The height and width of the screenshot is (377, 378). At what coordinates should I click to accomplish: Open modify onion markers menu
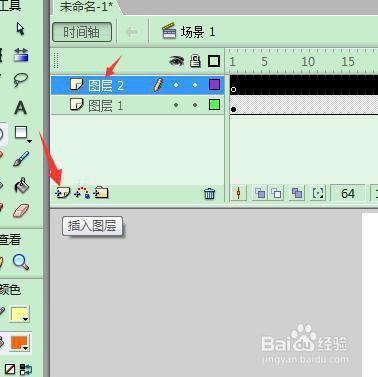318,193
